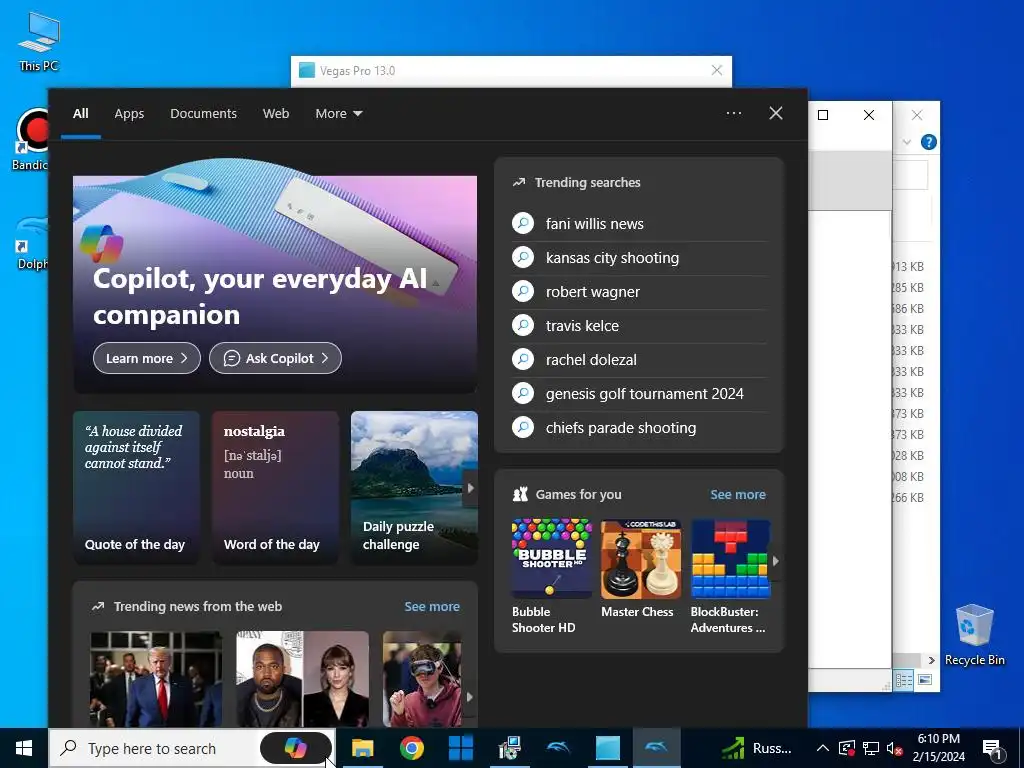Open Master Chess game
Viewport: 1024px width, 768px height.
coord(640,568)
